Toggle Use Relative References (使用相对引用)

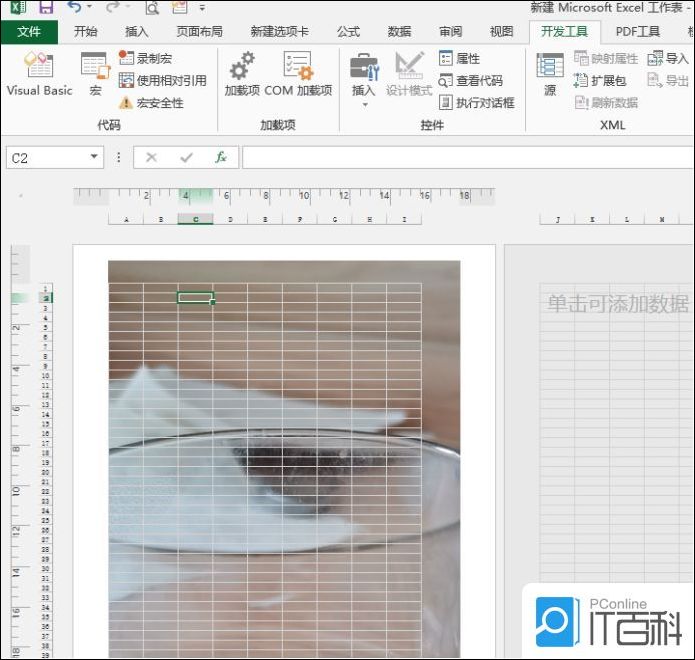(163, 80)
